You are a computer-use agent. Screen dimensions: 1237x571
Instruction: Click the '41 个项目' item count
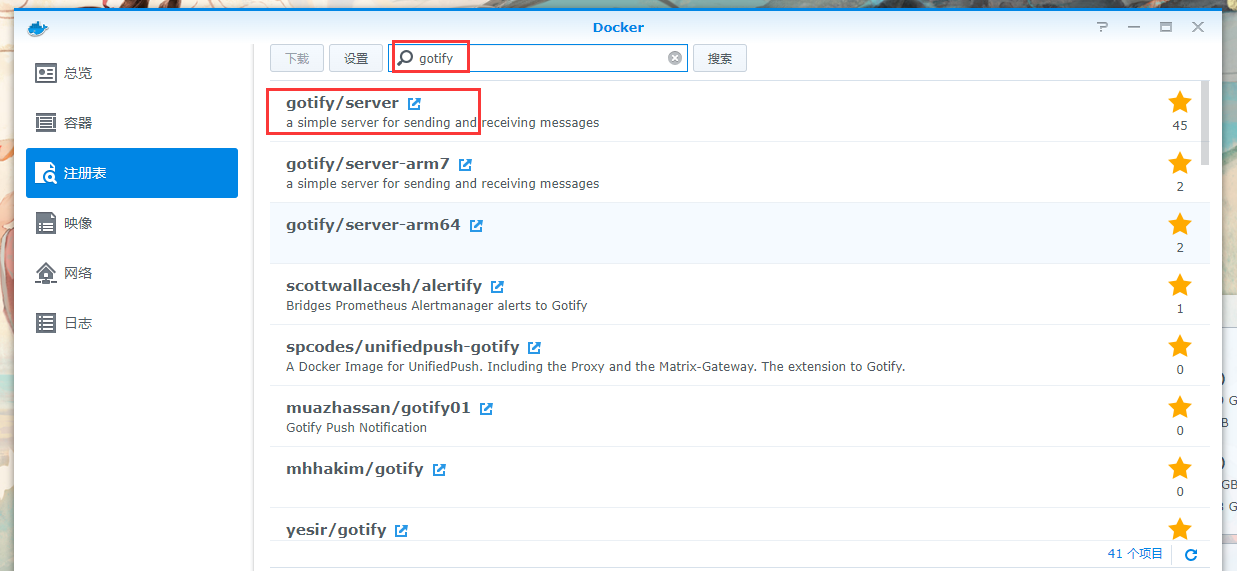pyautogui.click(x=1135, y=554)
